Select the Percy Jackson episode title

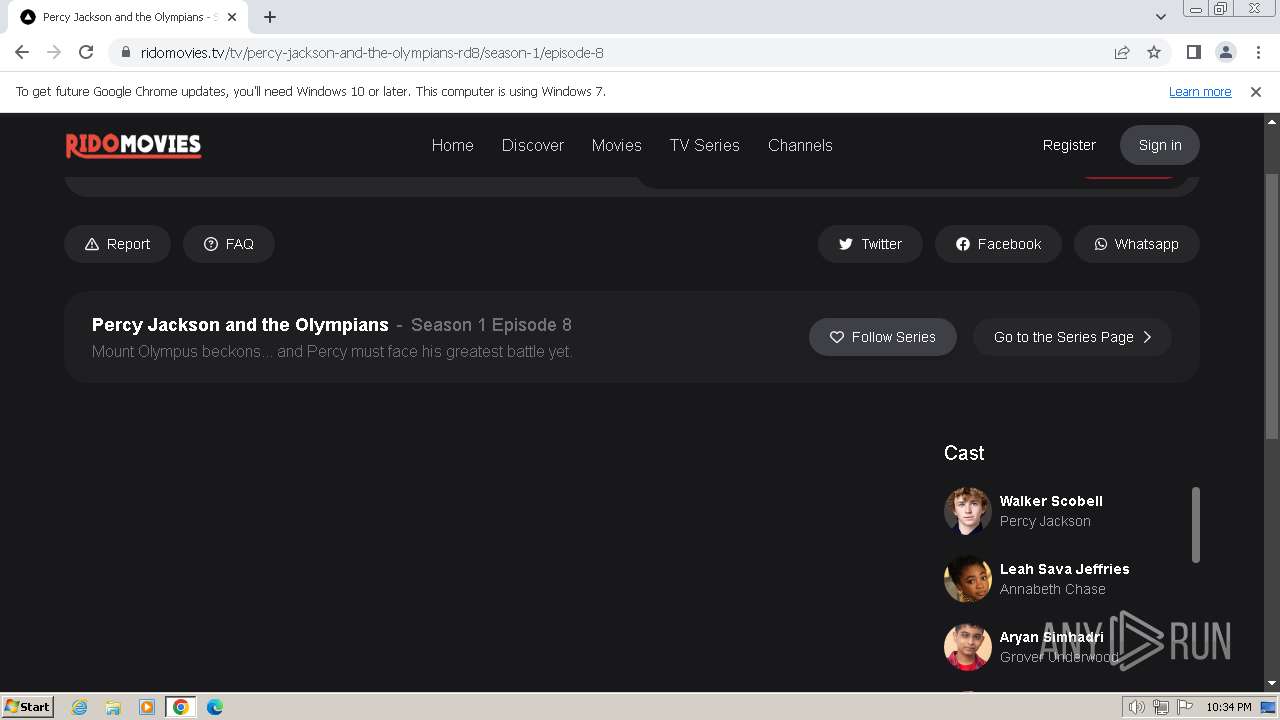[240, 325]
